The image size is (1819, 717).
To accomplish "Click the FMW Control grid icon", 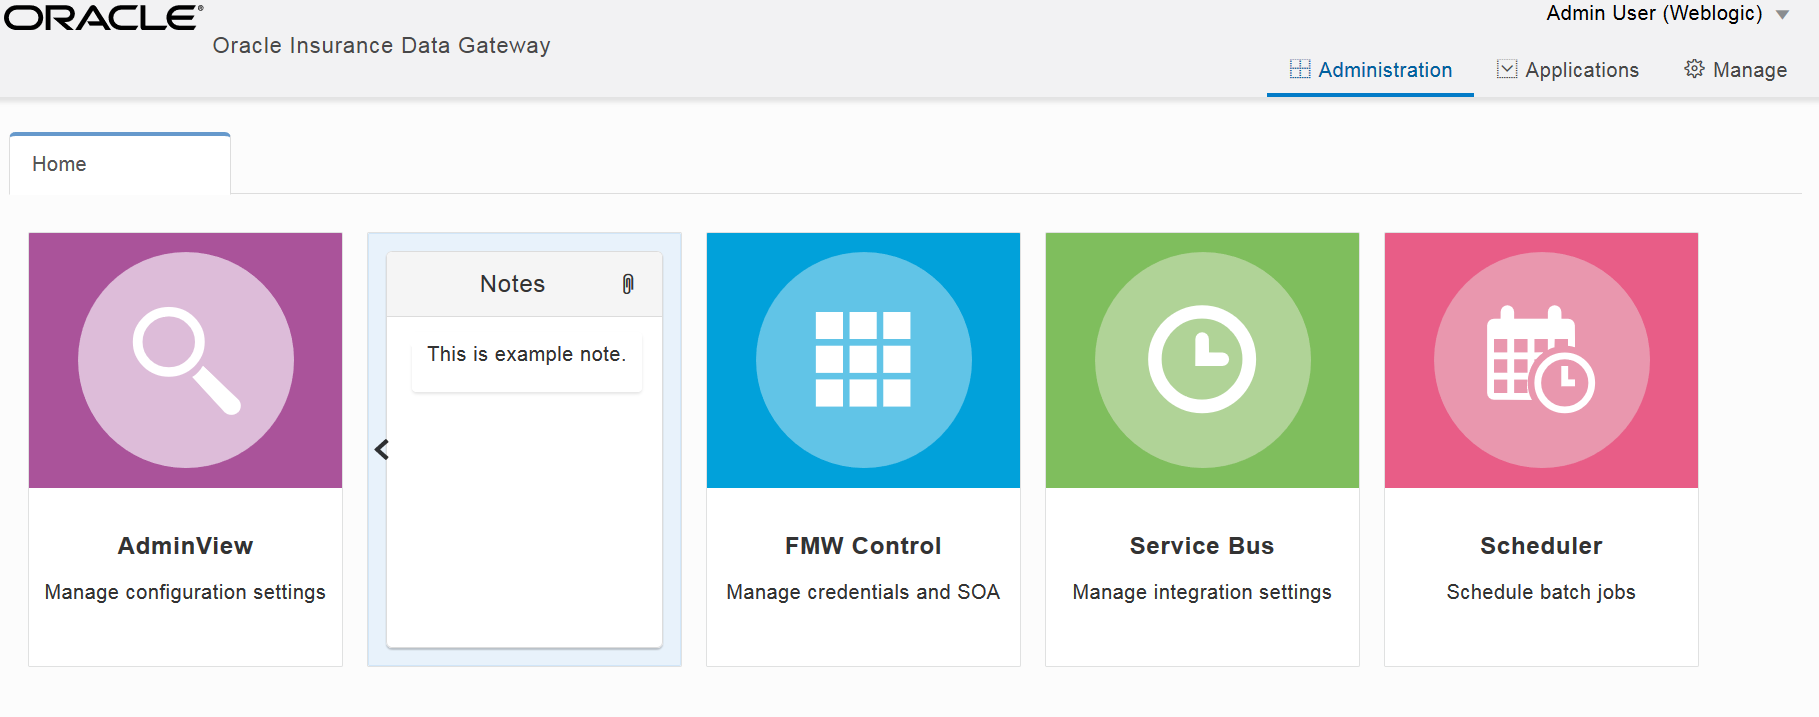I will [x=863, y=360].
